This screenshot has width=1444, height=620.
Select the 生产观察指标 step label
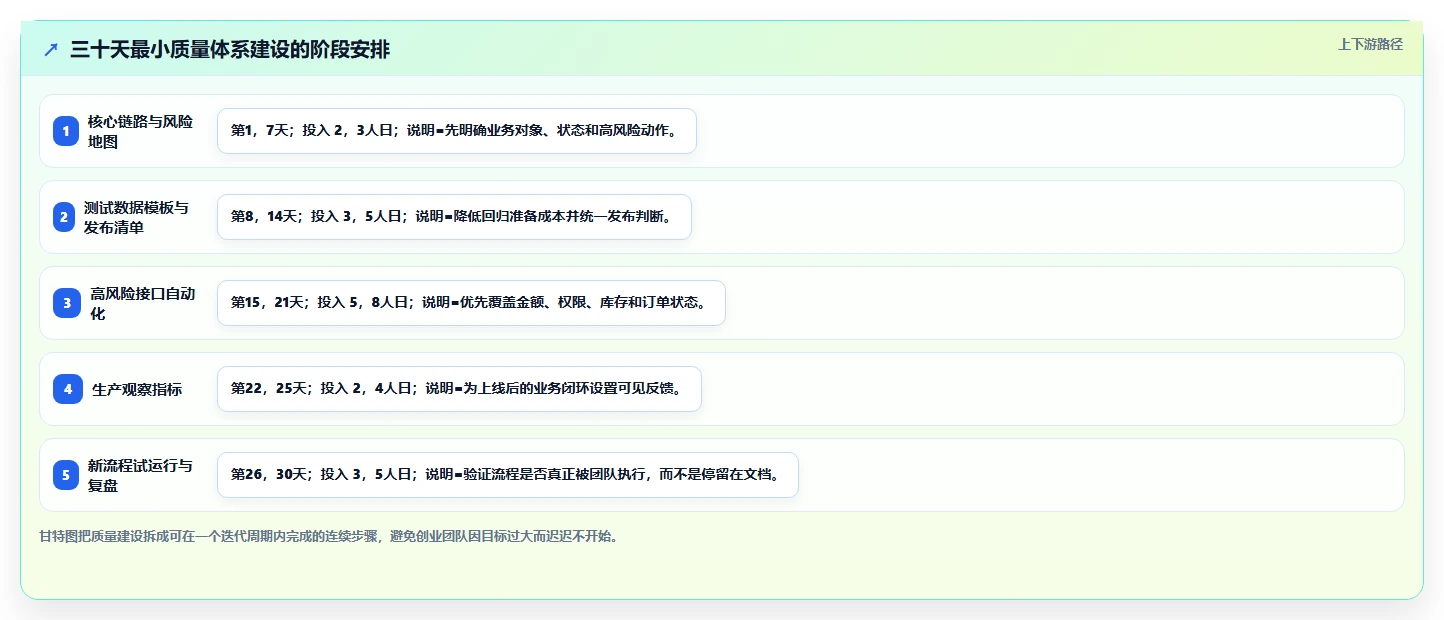pyautogui.click(x=137, y=389)
